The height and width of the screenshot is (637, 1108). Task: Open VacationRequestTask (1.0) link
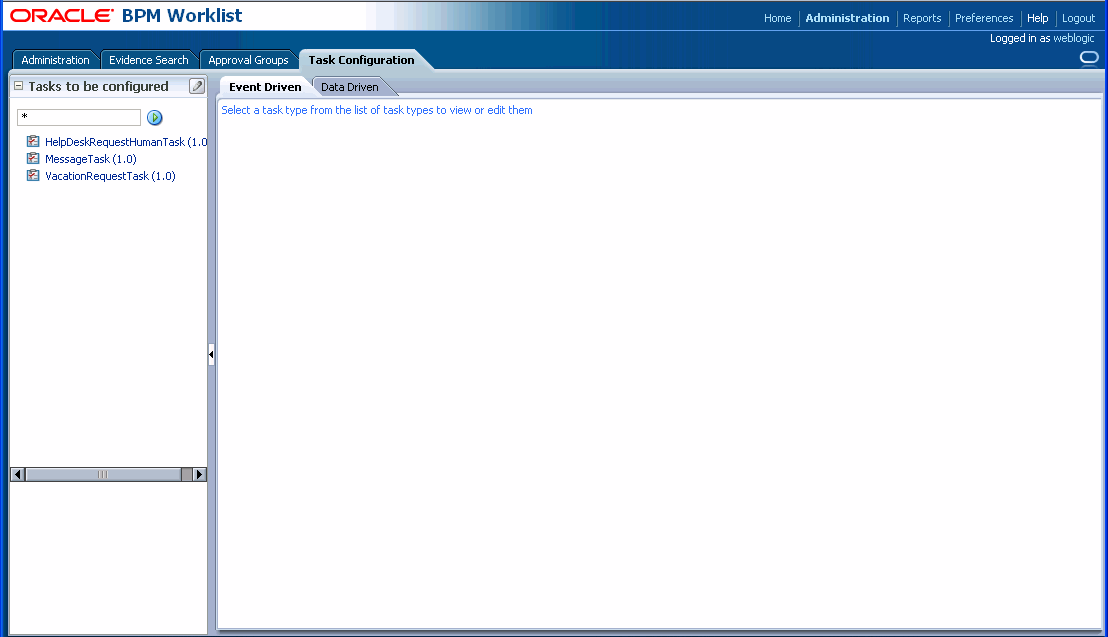[109, 175]
